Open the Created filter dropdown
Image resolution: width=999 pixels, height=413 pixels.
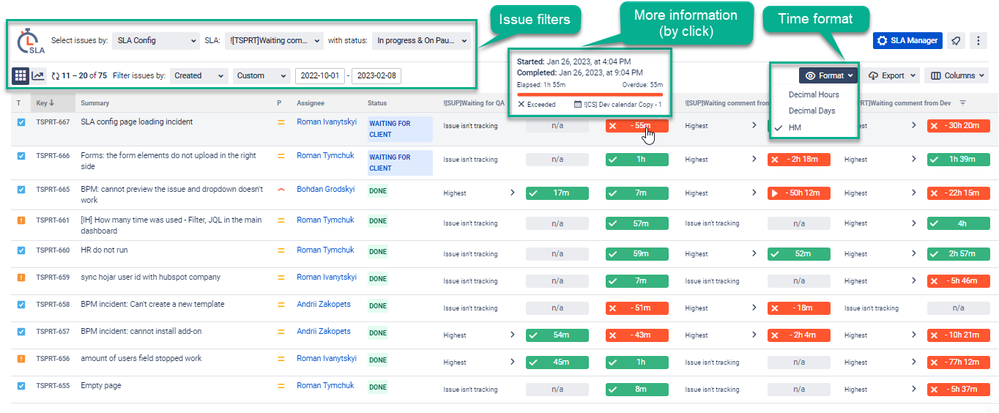pyautogui.click(x=199, y=75)
